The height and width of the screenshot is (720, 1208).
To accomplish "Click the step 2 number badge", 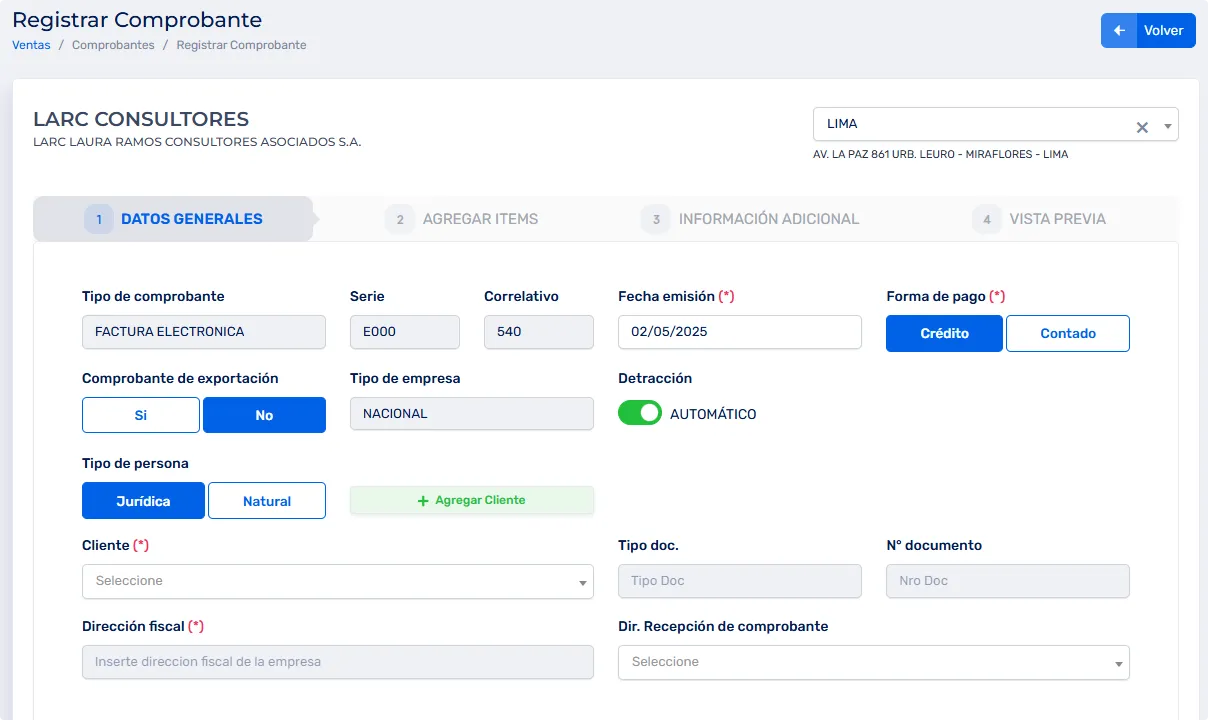I will click(x=399, y=219).
